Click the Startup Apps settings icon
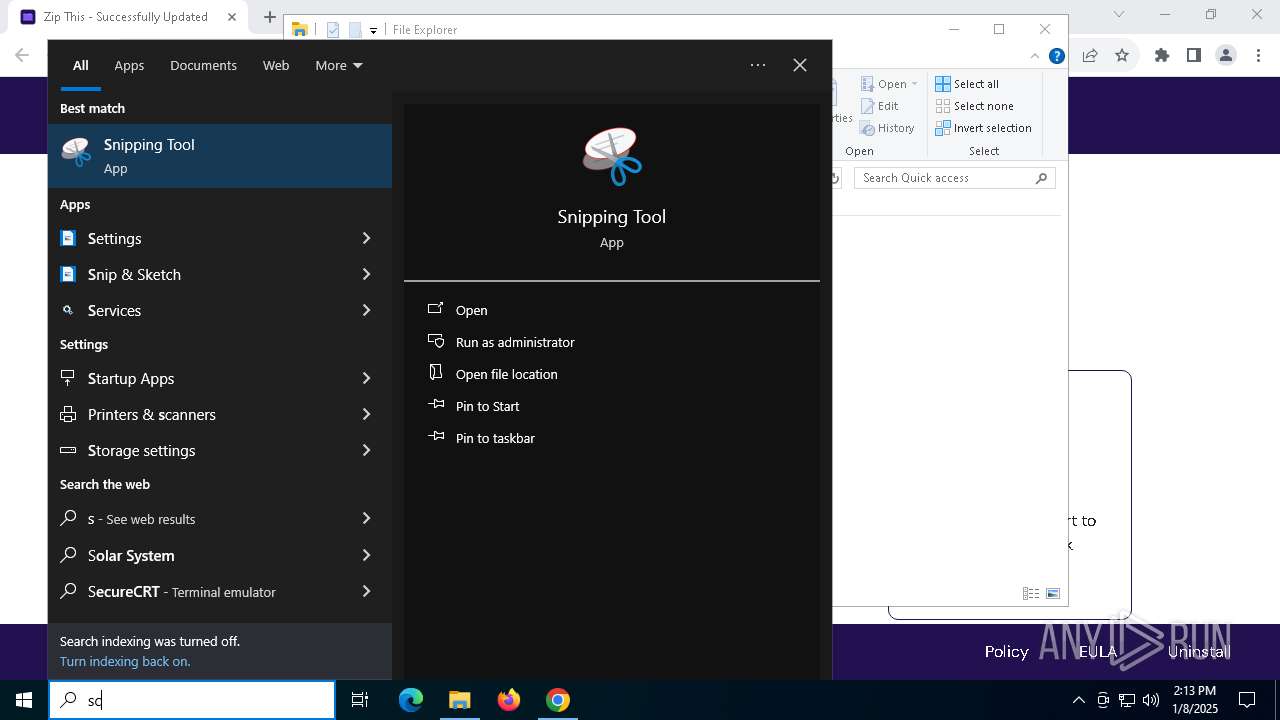 tap(68, 378)
